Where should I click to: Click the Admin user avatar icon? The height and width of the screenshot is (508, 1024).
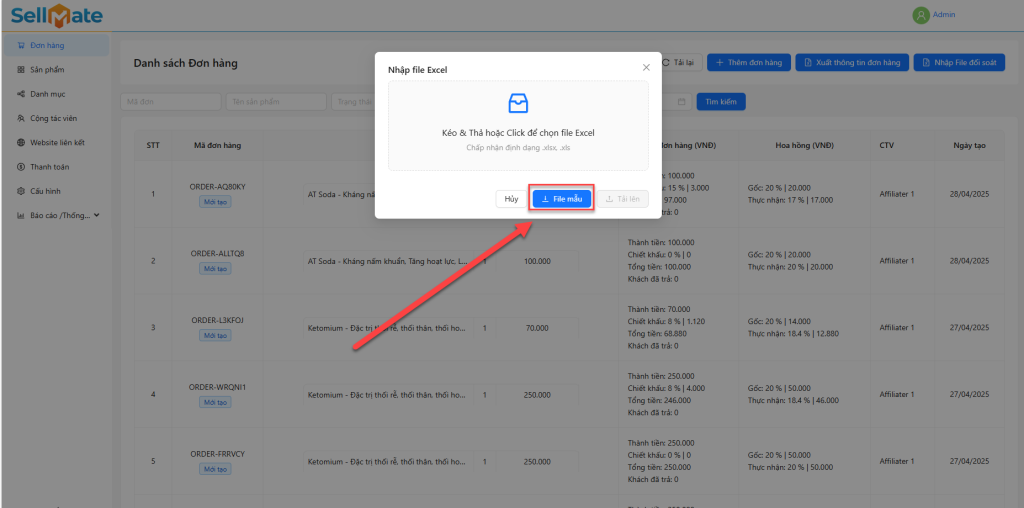pos(920,15)
